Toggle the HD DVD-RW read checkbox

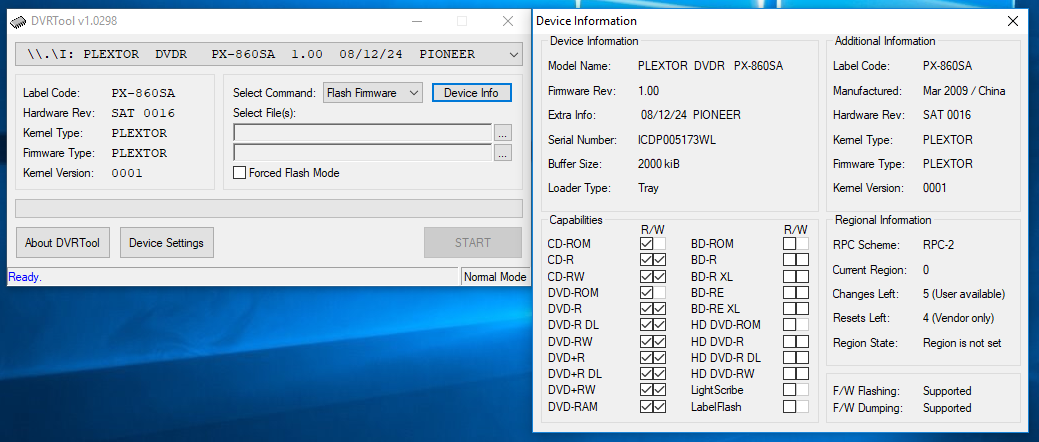[x=789, y=374]
